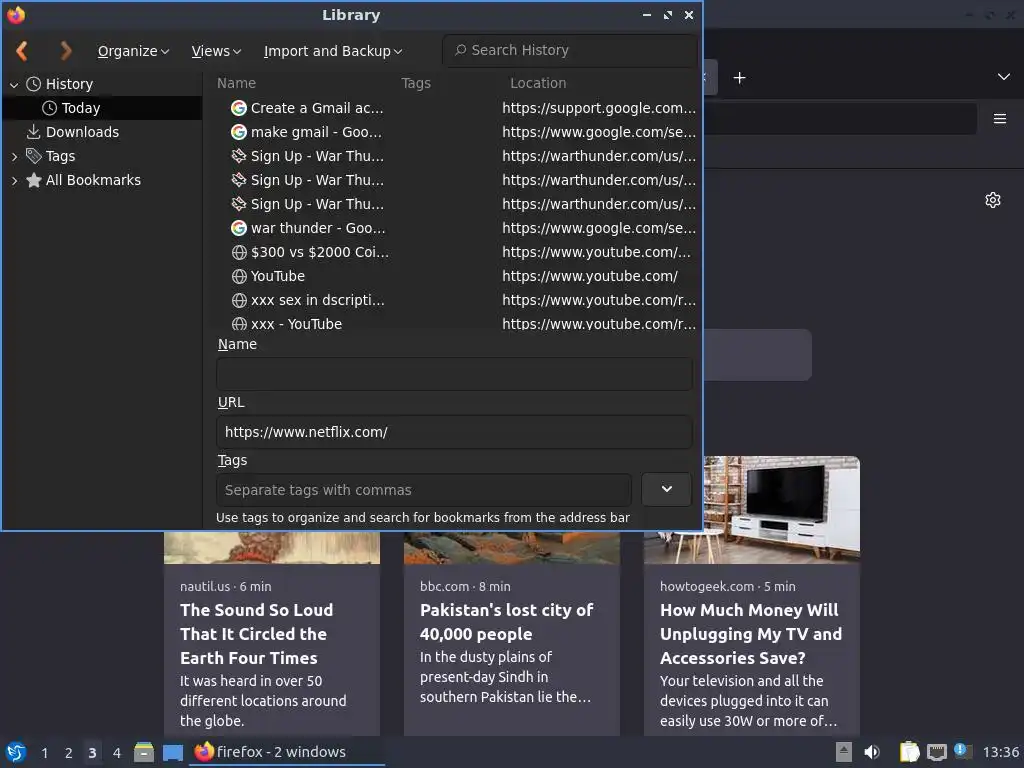1024x768 pixels.
Task: Select the Create a Gmail ac... history entry
Action: 317,108
